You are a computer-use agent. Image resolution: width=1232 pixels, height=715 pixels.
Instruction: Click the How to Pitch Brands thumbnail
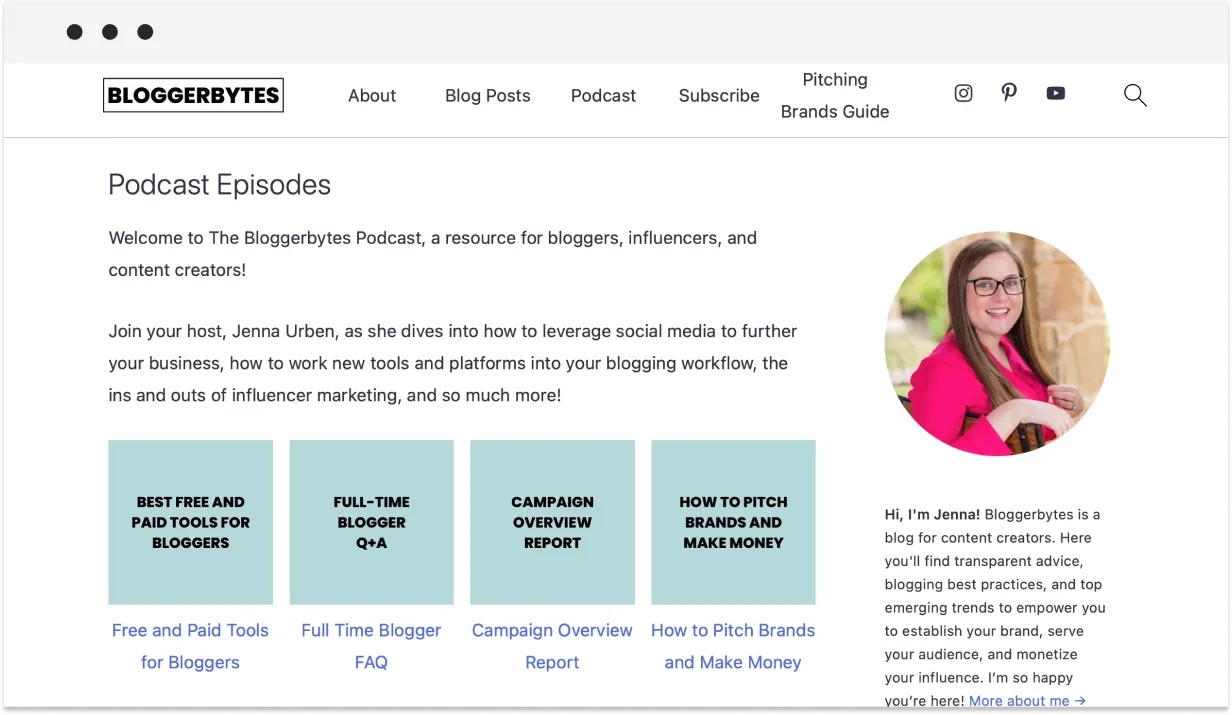point(733,522)
